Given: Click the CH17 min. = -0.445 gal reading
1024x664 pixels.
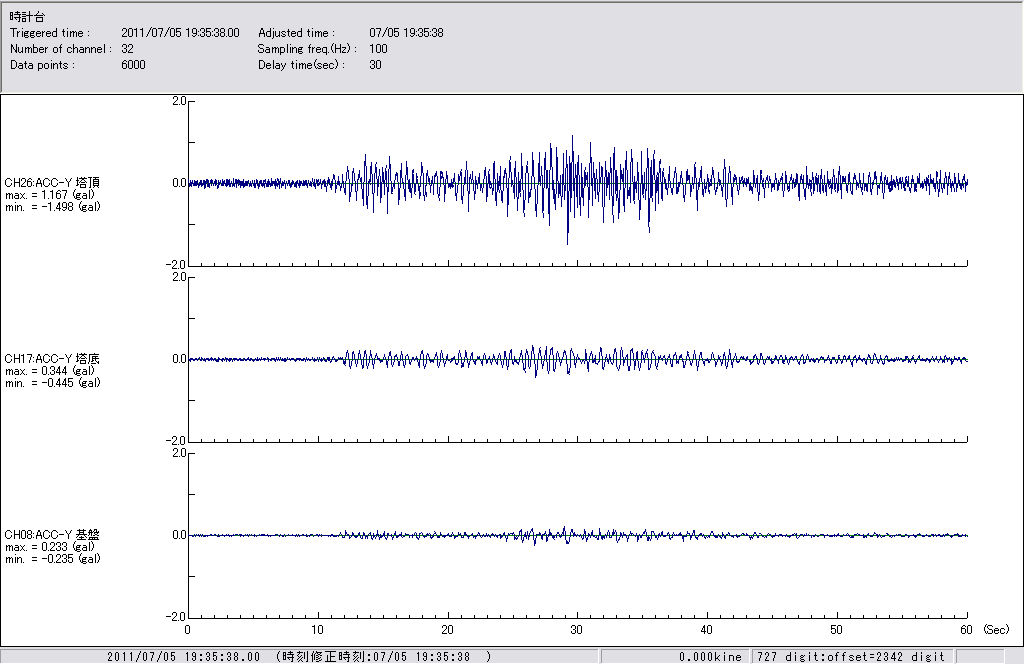Looking at the screenshot, I should tap(52, 383).
